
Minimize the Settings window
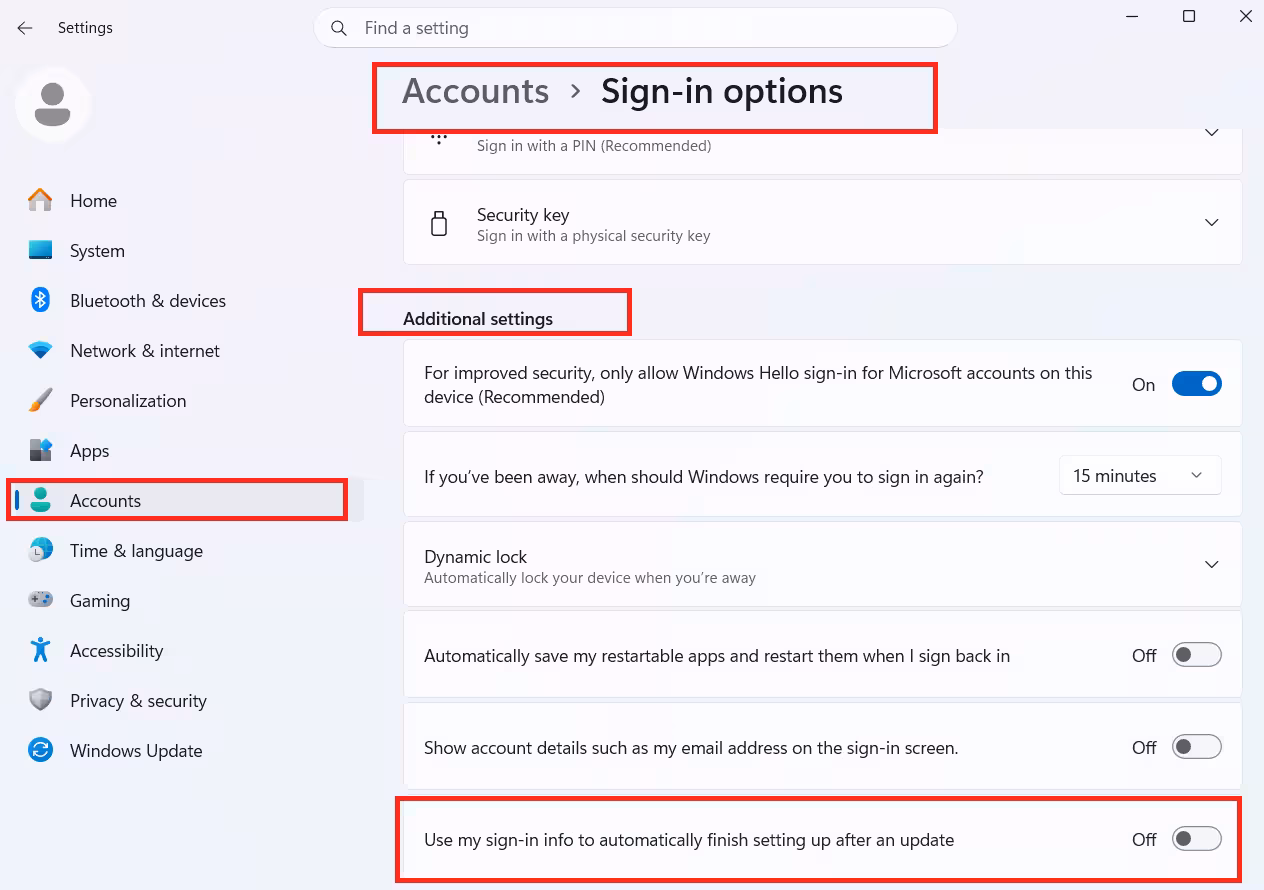(1132, 16)
